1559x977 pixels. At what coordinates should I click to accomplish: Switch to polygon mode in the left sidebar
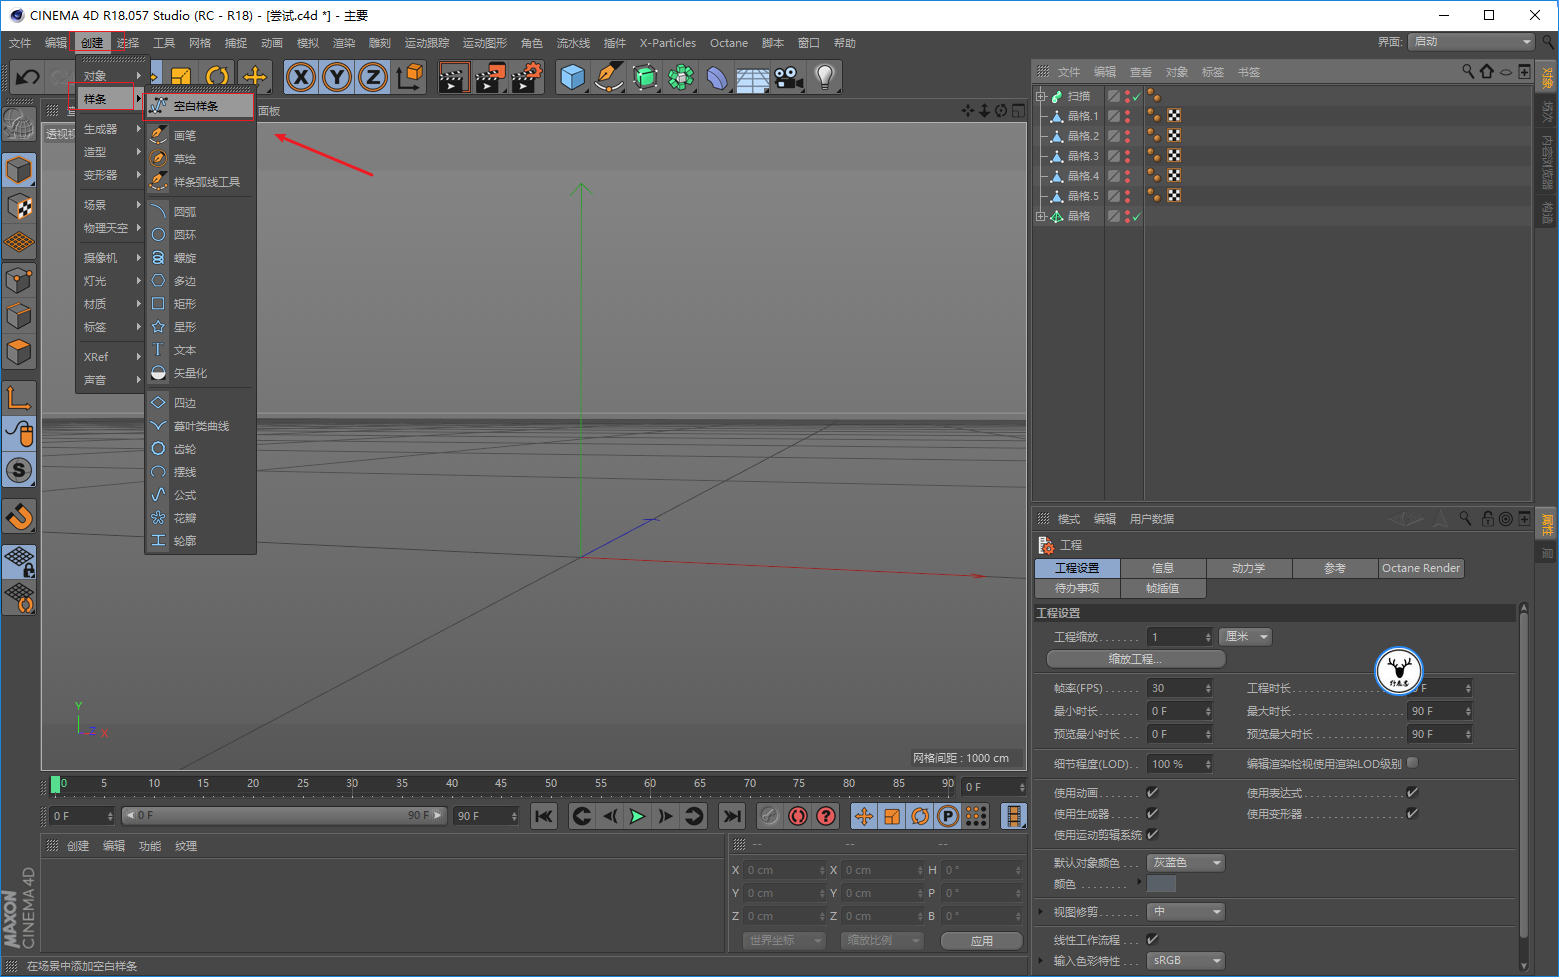pos(19,353)
